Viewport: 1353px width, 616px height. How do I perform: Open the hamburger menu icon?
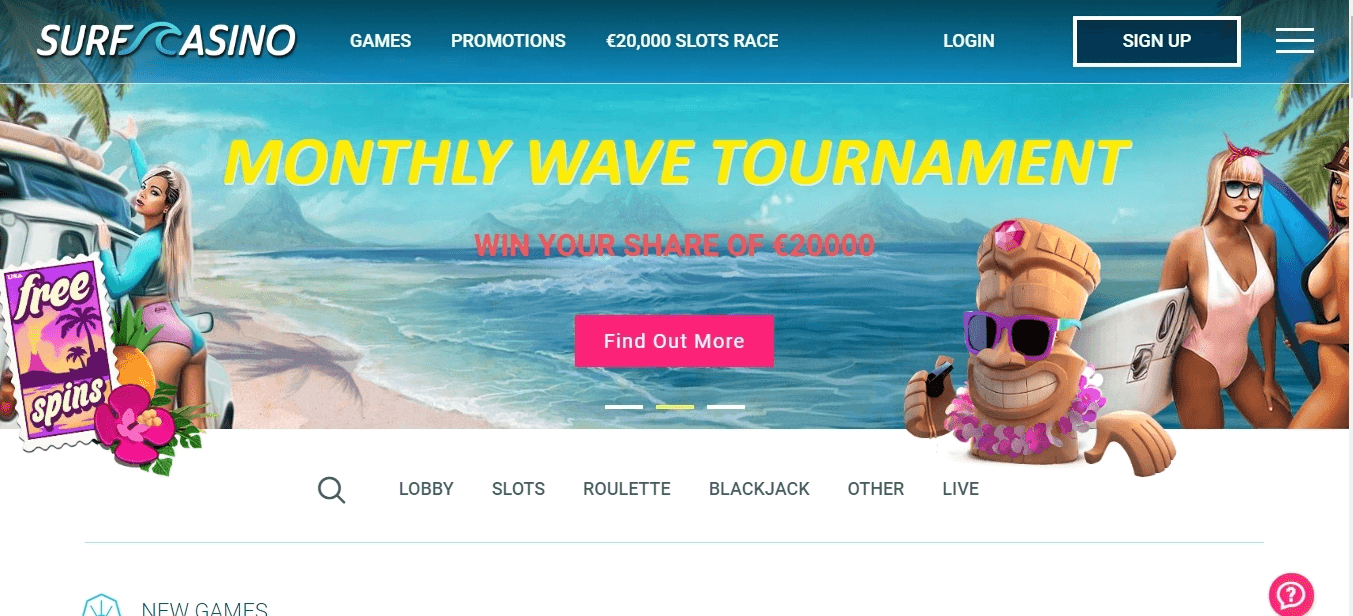tap(1295, 40)
